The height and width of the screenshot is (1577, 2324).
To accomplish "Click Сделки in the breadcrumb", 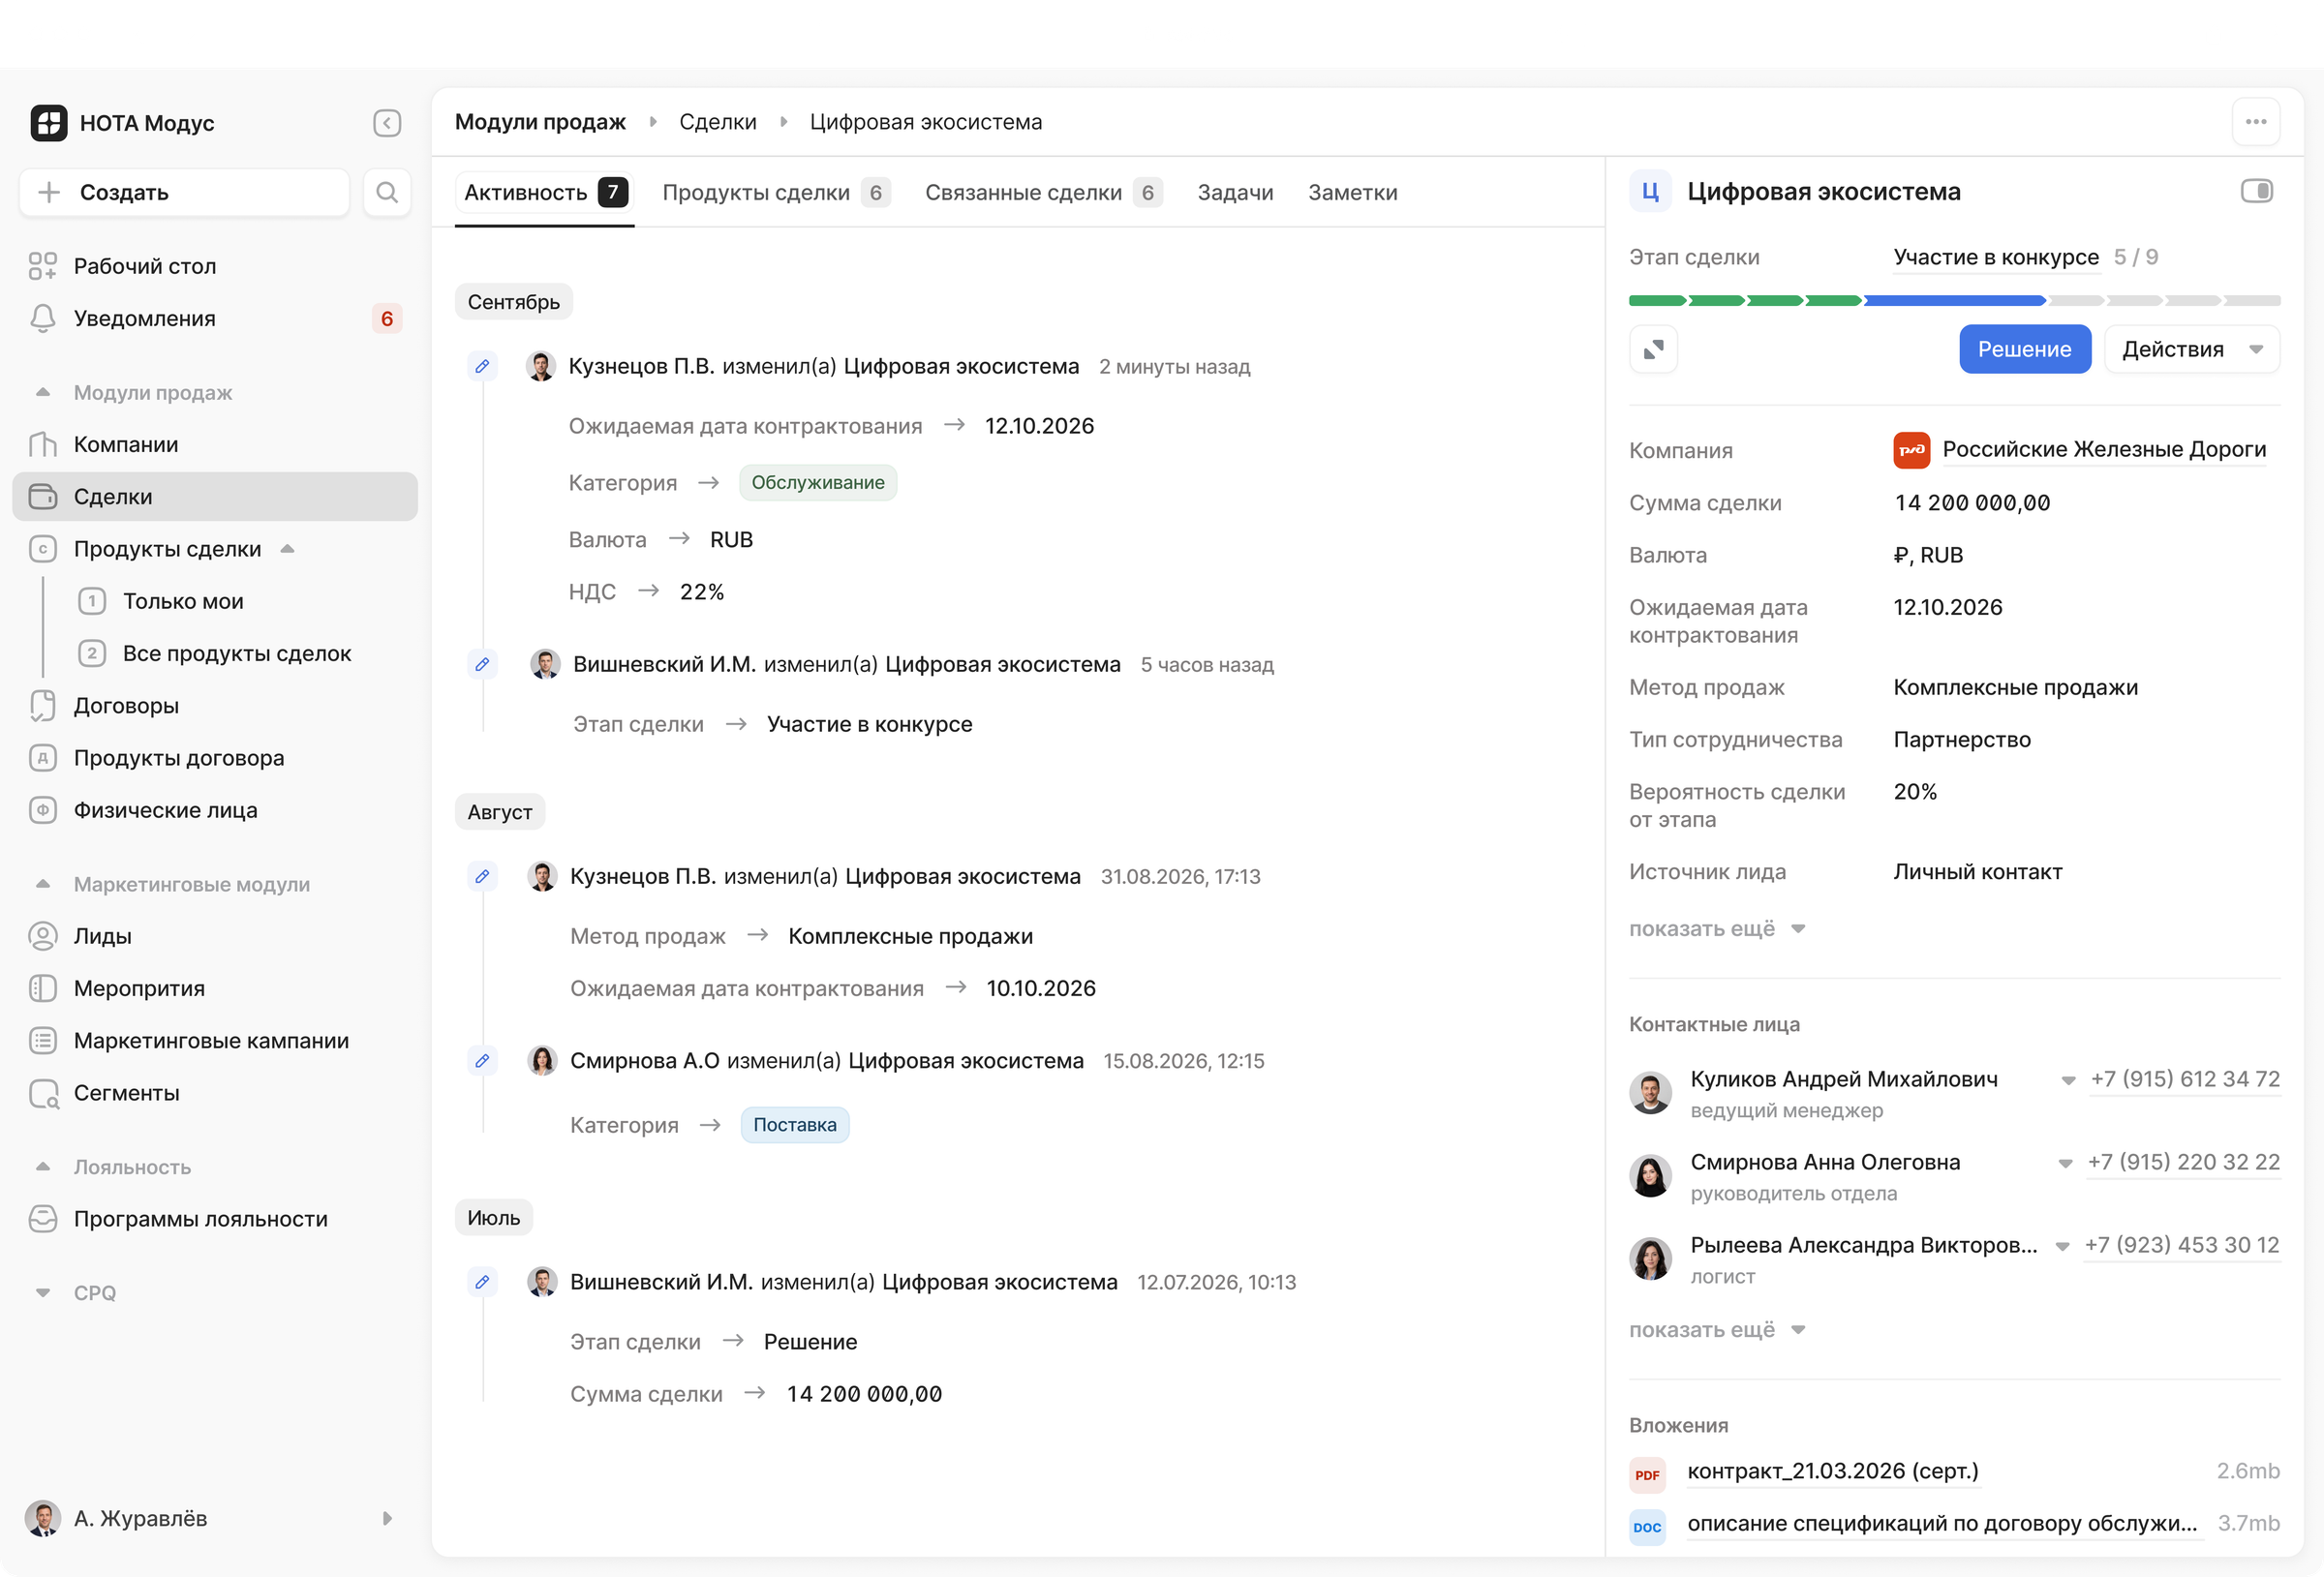I will click(717, 122).
